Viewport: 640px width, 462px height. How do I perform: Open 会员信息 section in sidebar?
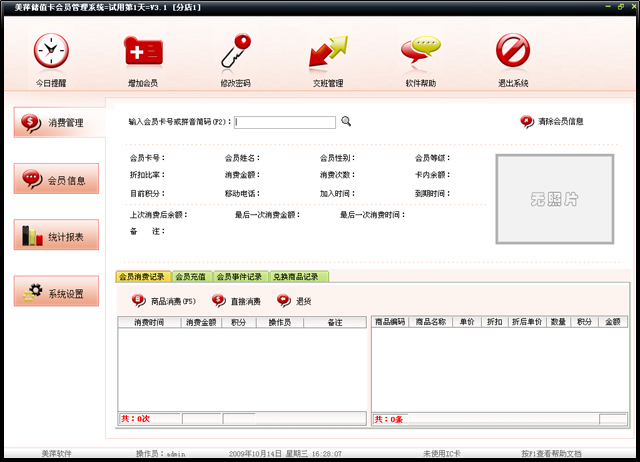[57, 180]
